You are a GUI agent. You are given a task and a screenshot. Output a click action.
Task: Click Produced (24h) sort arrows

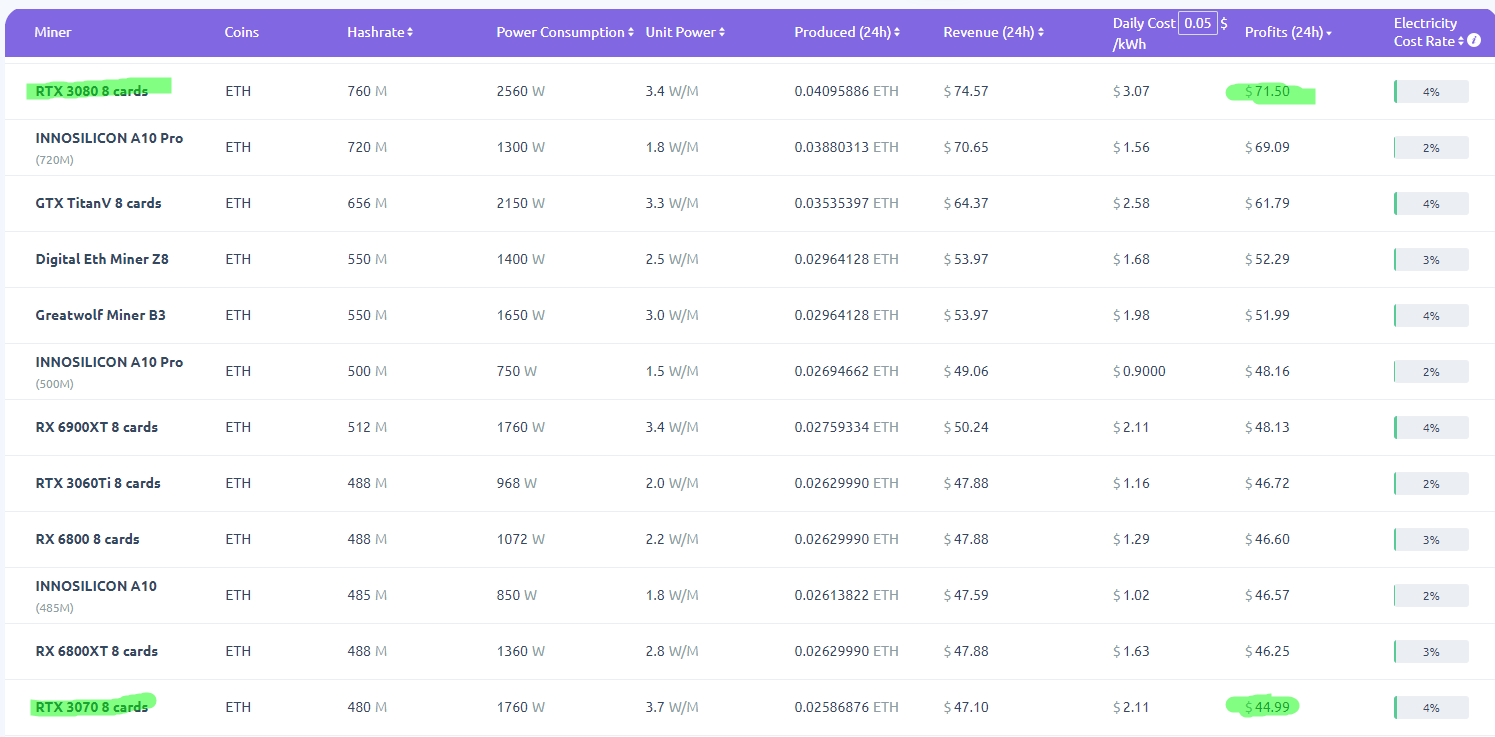(897, 33)
